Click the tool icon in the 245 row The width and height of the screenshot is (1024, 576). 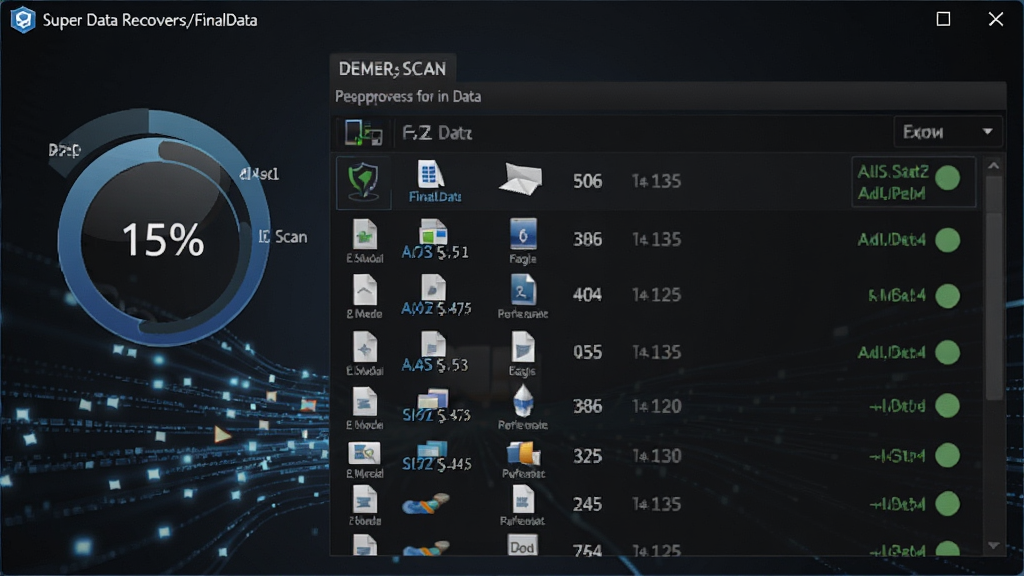click(426, 504)
